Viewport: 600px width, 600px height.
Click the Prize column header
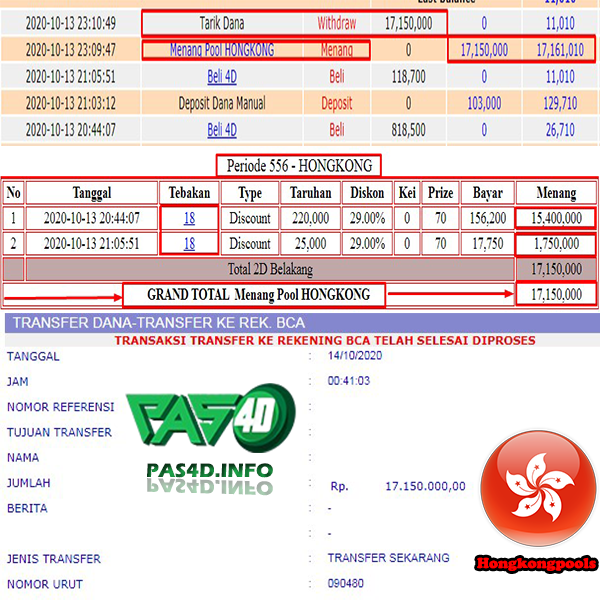click(x=440, y=193)
